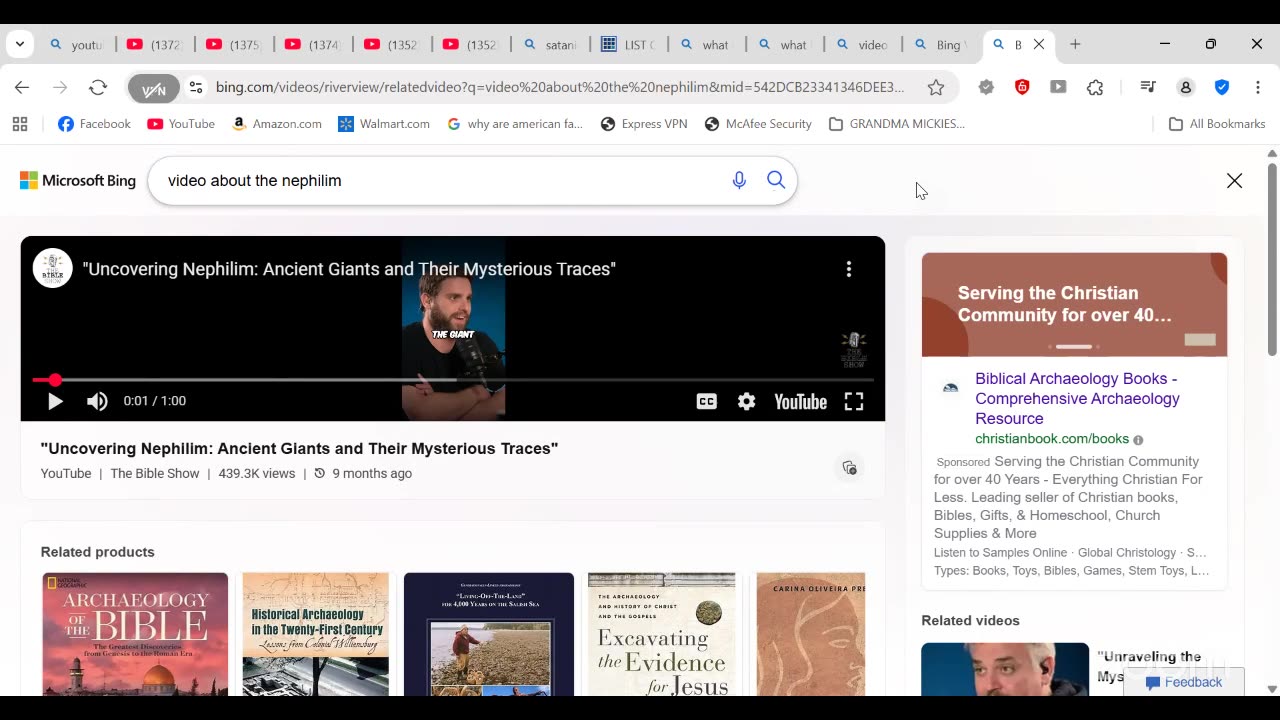
Task: Open the media controls toolbar icon
Action: pos(1148,87)
